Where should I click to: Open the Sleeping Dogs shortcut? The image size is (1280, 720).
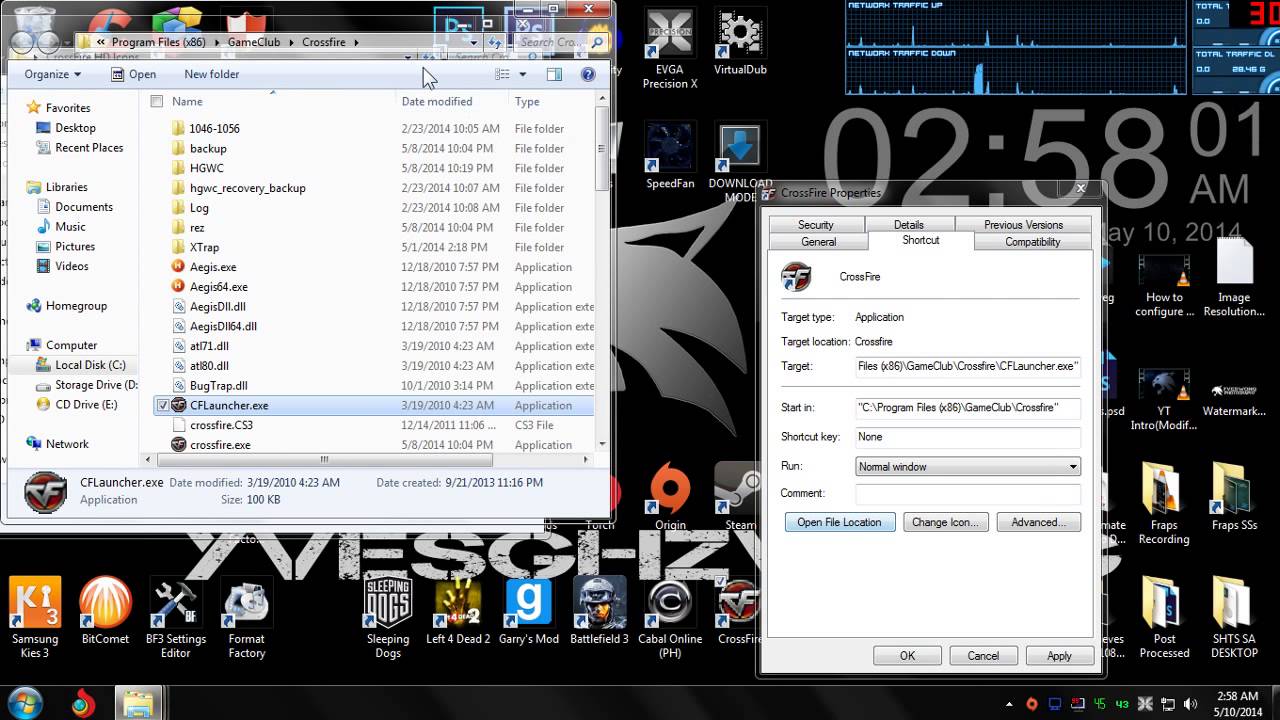[388, 617]
